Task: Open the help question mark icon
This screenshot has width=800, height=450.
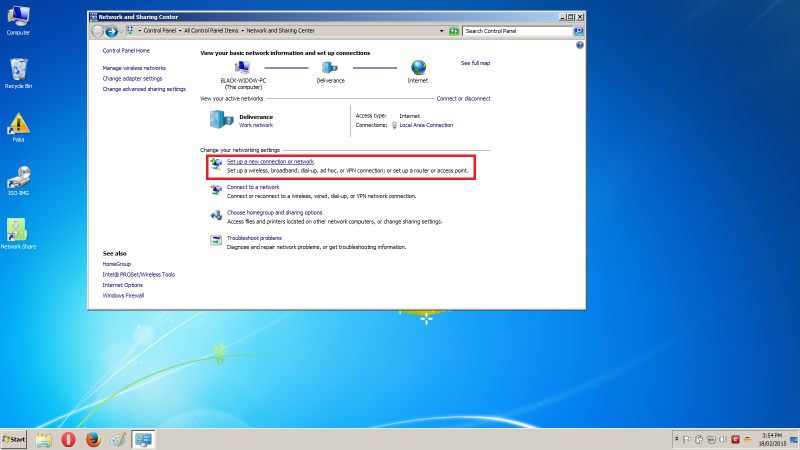Action: click(580, 45)
